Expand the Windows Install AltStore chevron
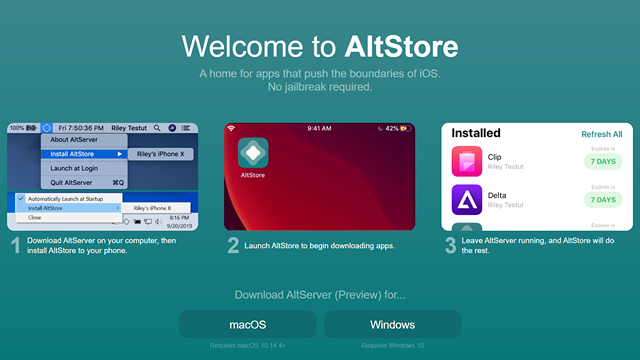 point(118,208)
